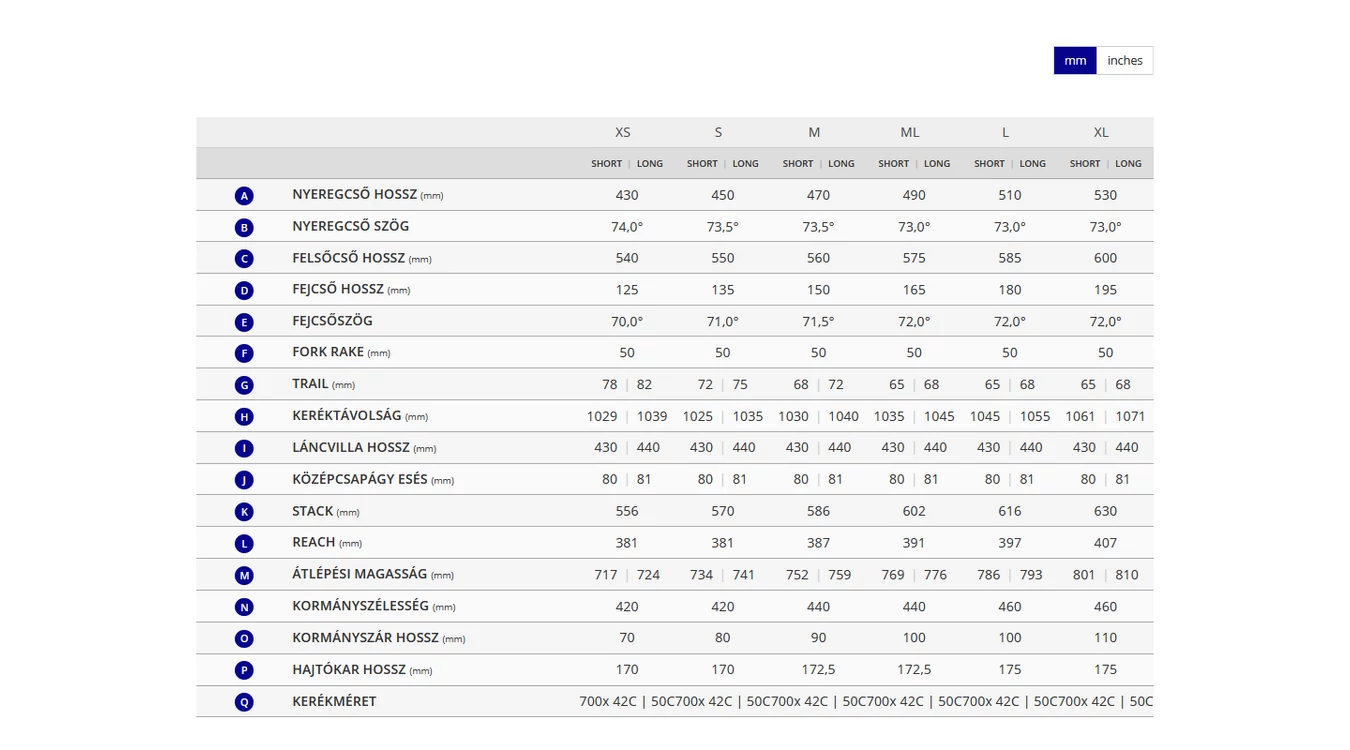Click the O marker for Kormányszár hossz
Image resolution: width=1350 pixels, height=750 pixels.
coord(244,638)
